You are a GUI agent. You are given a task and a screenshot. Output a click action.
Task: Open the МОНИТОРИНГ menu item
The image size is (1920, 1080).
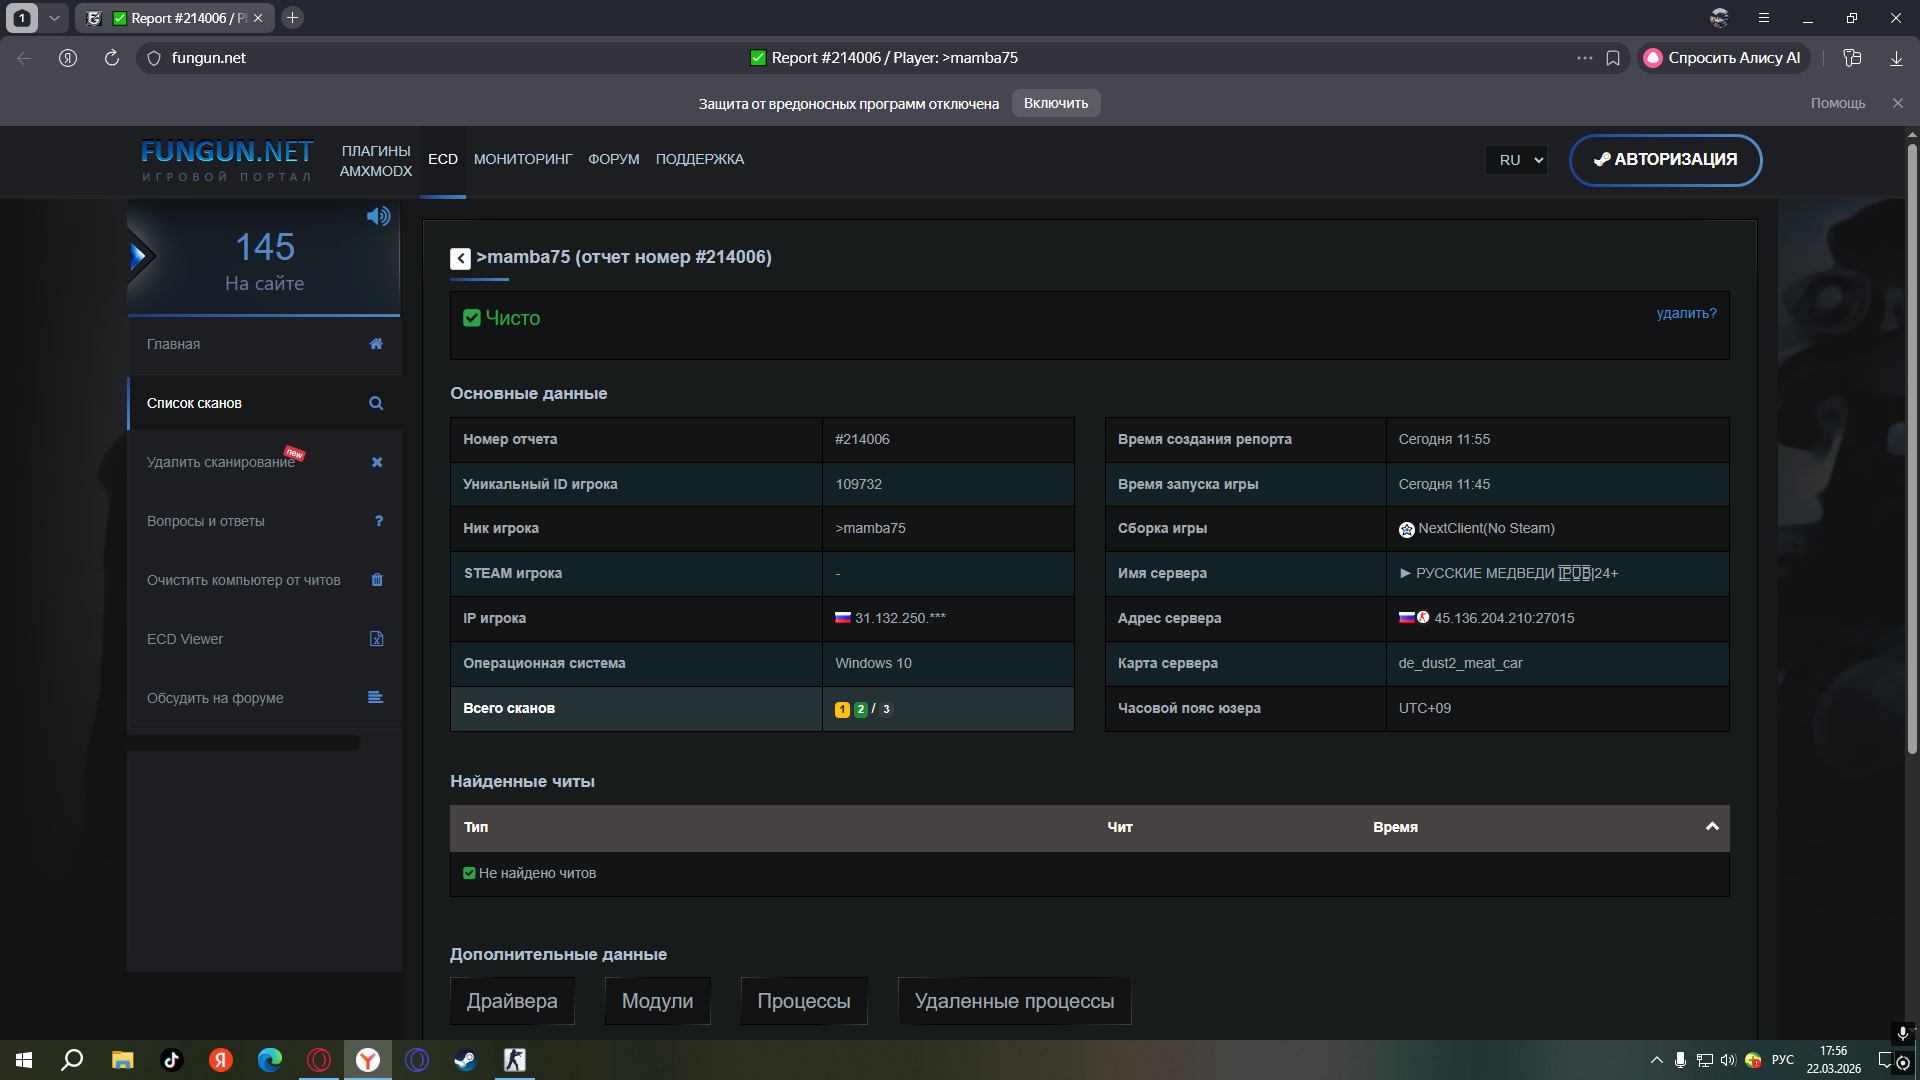click(x=523, y=159)
